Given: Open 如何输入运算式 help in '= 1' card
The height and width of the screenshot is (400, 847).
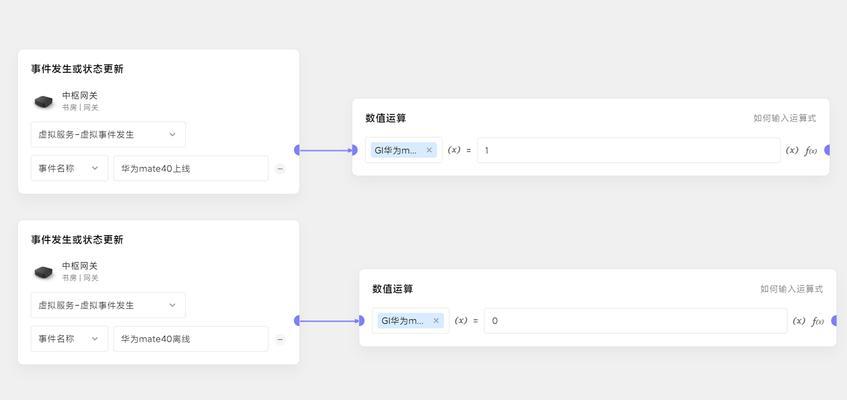Looking at the screenshot, I should pyautogui.click(x=784, y=118).
